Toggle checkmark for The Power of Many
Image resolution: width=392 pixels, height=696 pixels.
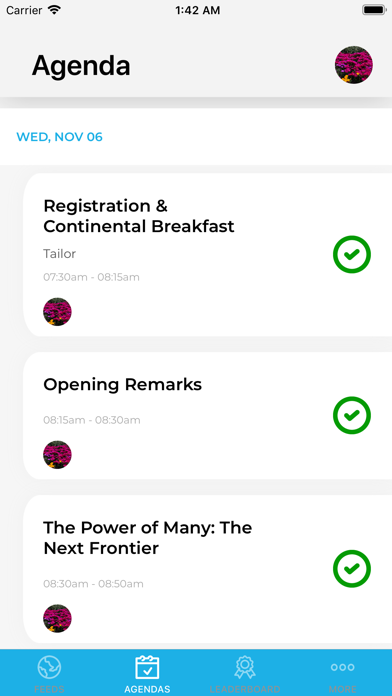click(352, 569)
